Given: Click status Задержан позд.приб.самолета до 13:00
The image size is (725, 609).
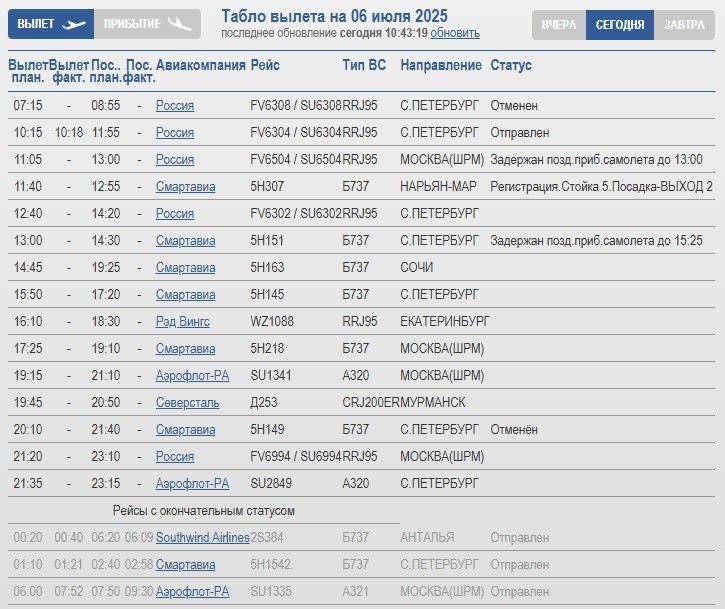Looking at the screenshot, I should pyautogui.click(x=596, y=160).
